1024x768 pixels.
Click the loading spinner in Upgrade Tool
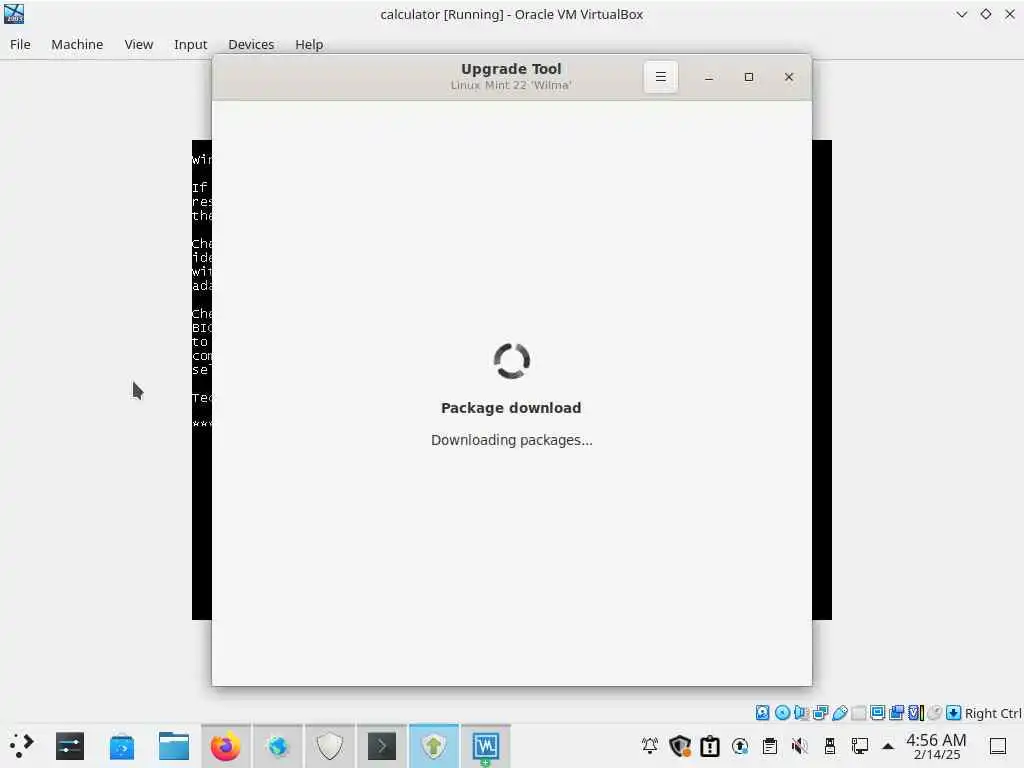coord(511,360)
